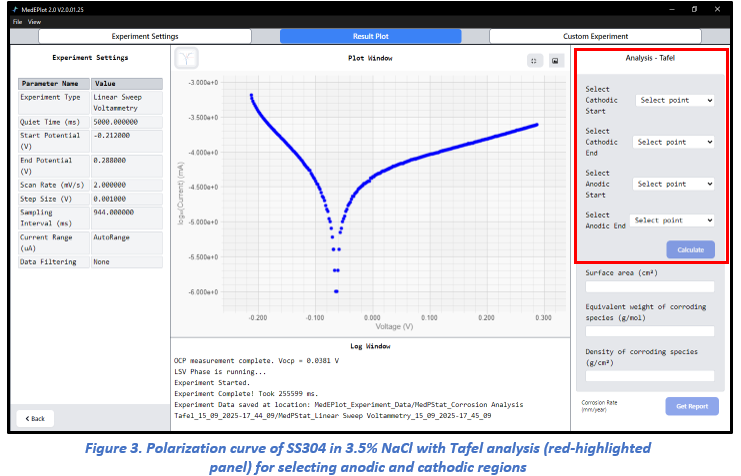Switch to the Experiment Settings tab
Viewport: 741px width, 476px height.
(144, 36)
